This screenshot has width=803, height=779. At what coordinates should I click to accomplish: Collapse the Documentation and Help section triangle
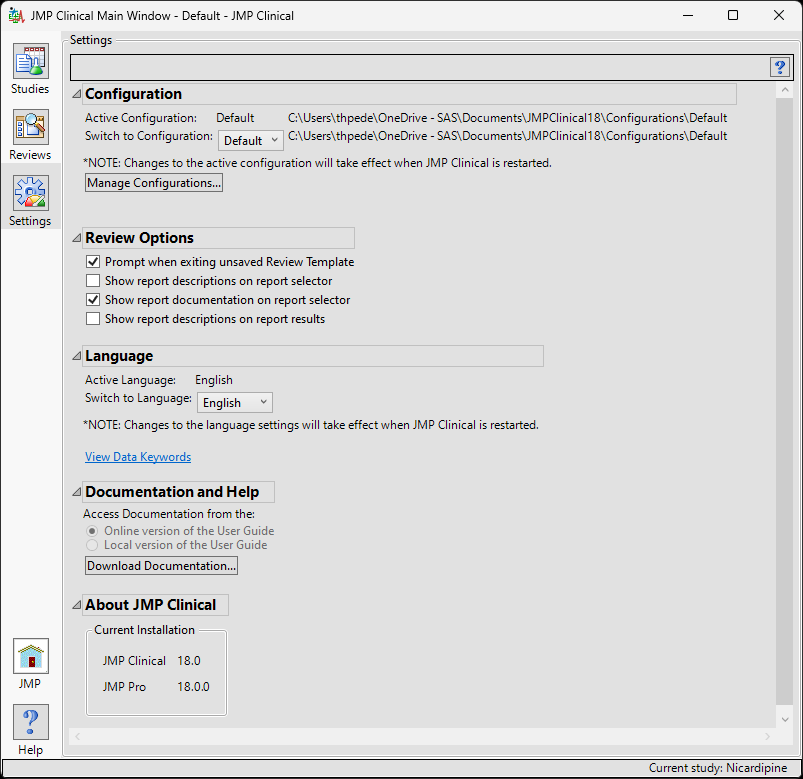(x=77, y=492)
